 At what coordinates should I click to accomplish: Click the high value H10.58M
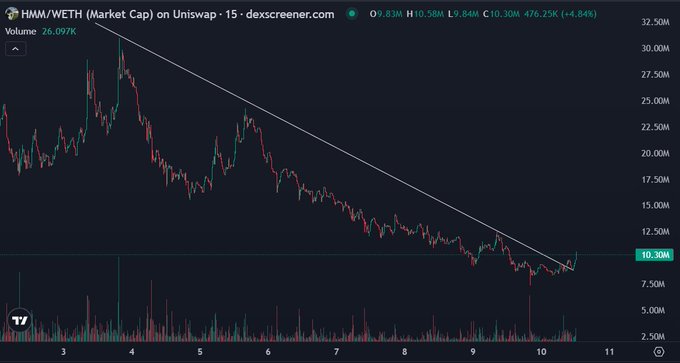click(x=425, y=14)
